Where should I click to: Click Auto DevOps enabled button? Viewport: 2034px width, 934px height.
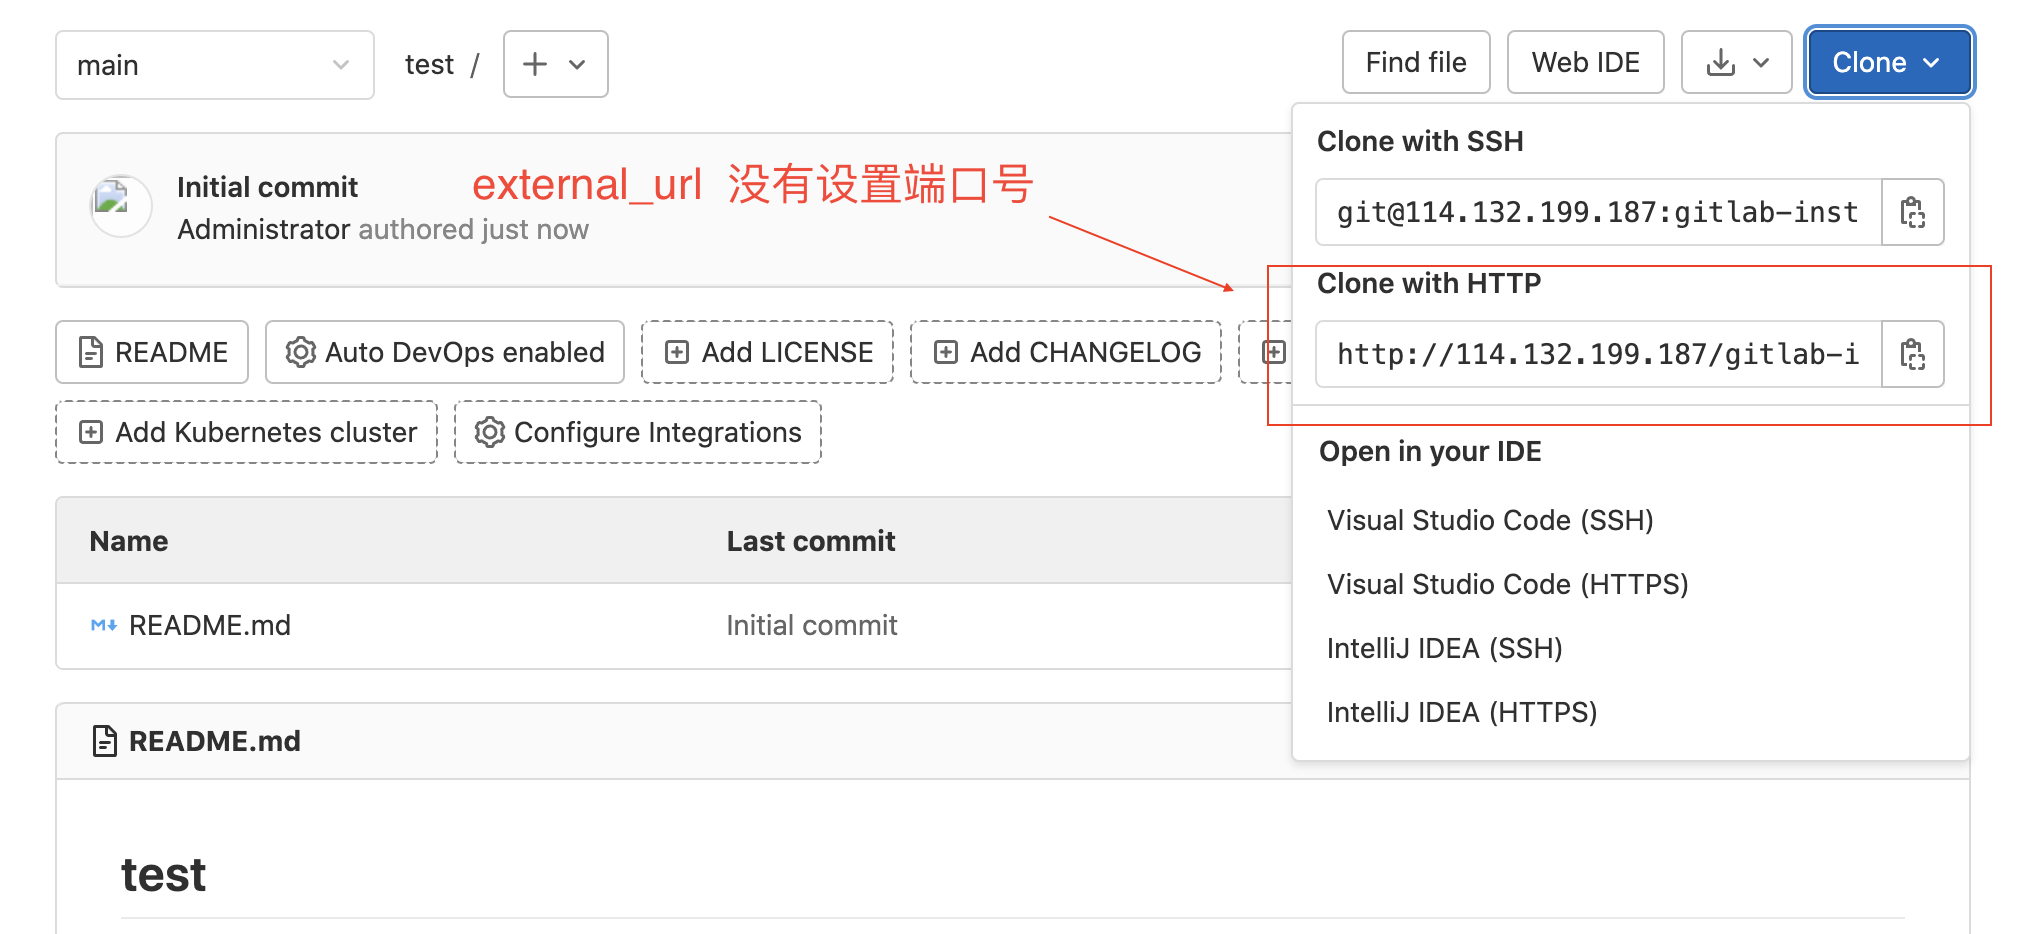[445, 352]
